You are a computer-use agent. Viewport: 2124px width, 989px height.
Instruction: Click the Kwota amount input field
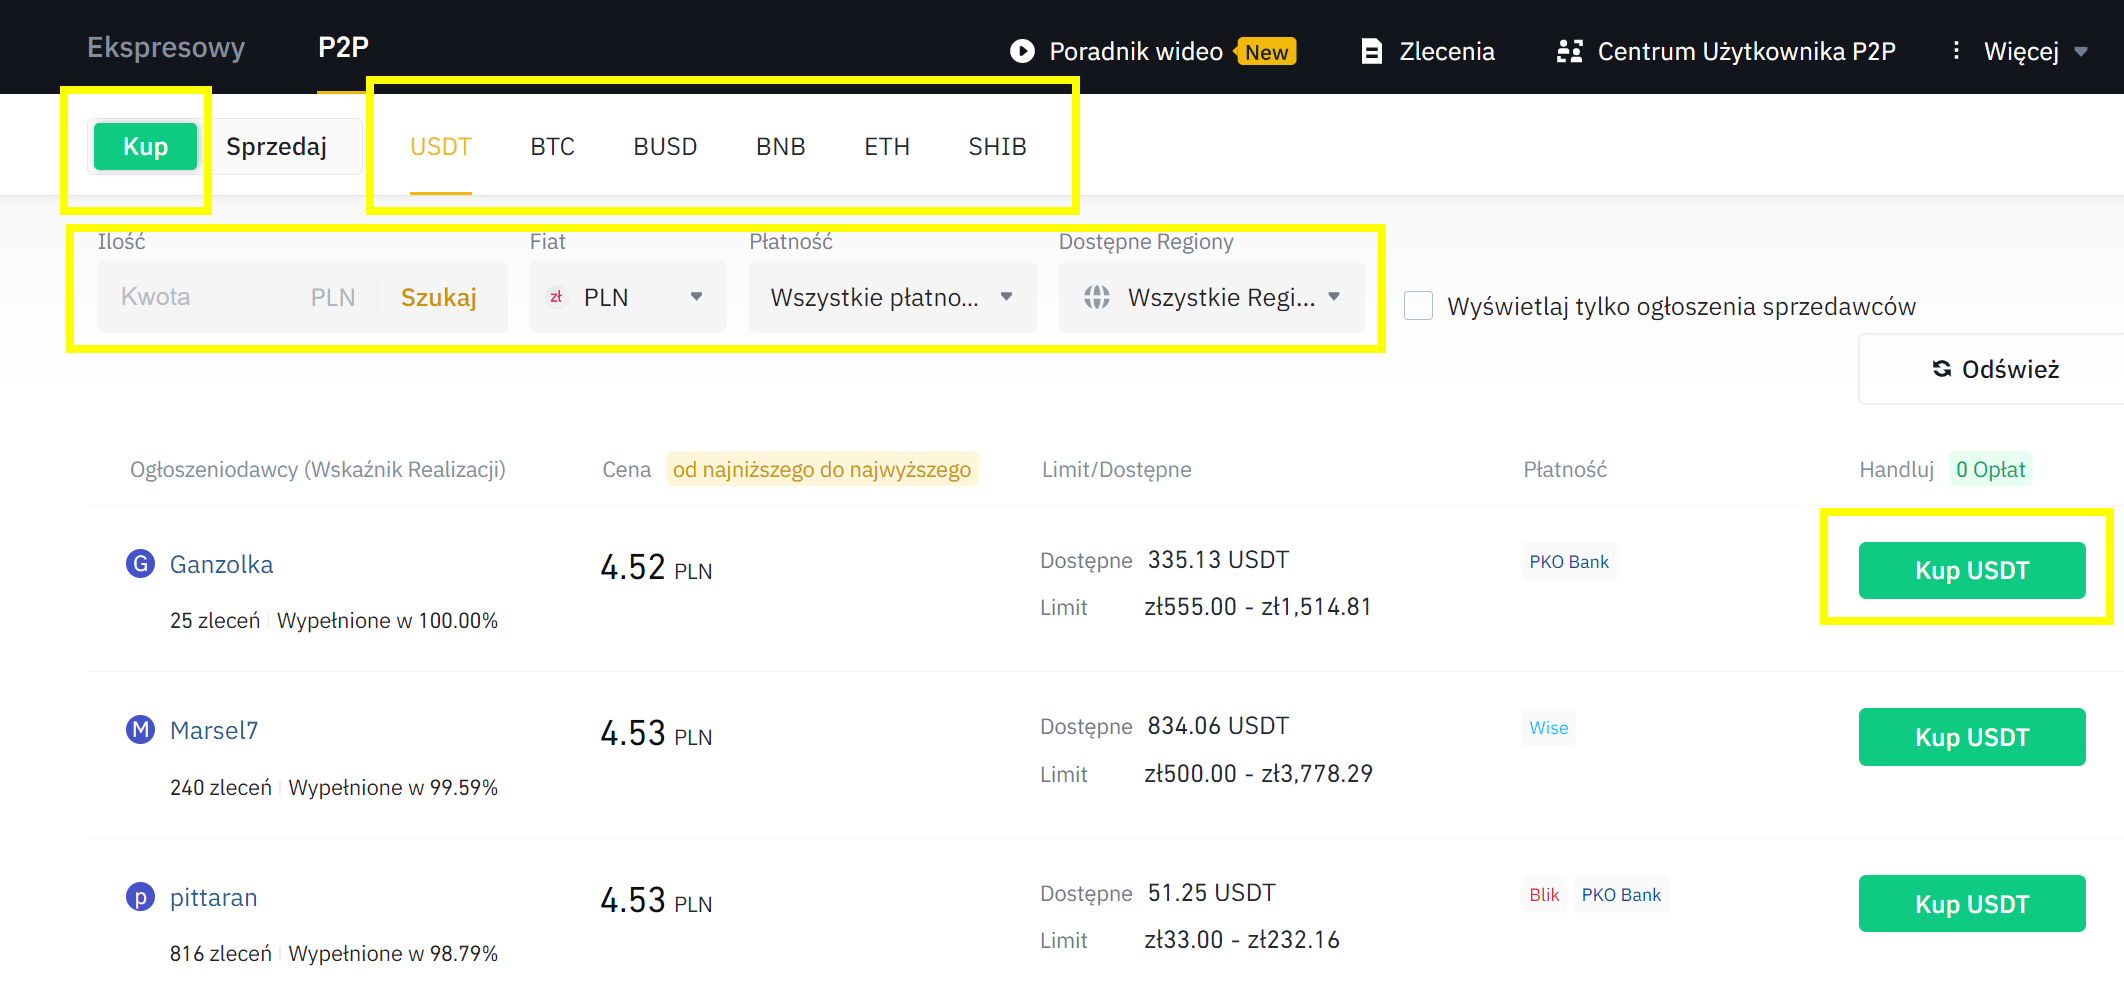[200, 297]
